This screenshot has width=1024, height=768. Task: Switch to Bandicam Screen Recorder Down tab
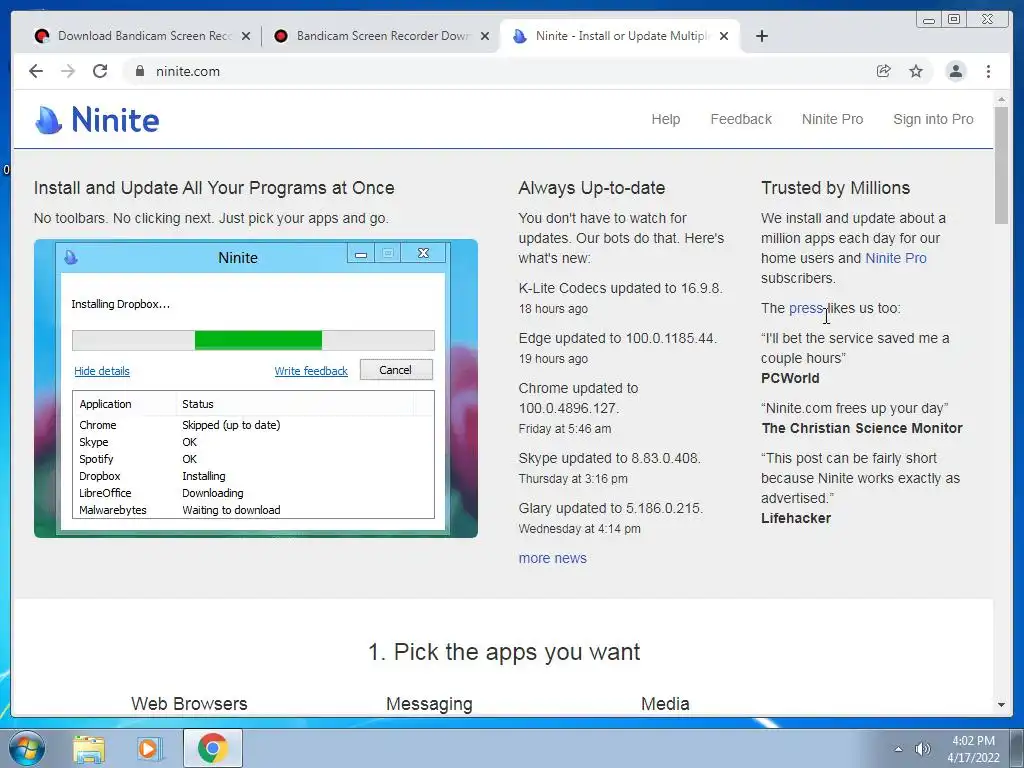click(382, 36)
